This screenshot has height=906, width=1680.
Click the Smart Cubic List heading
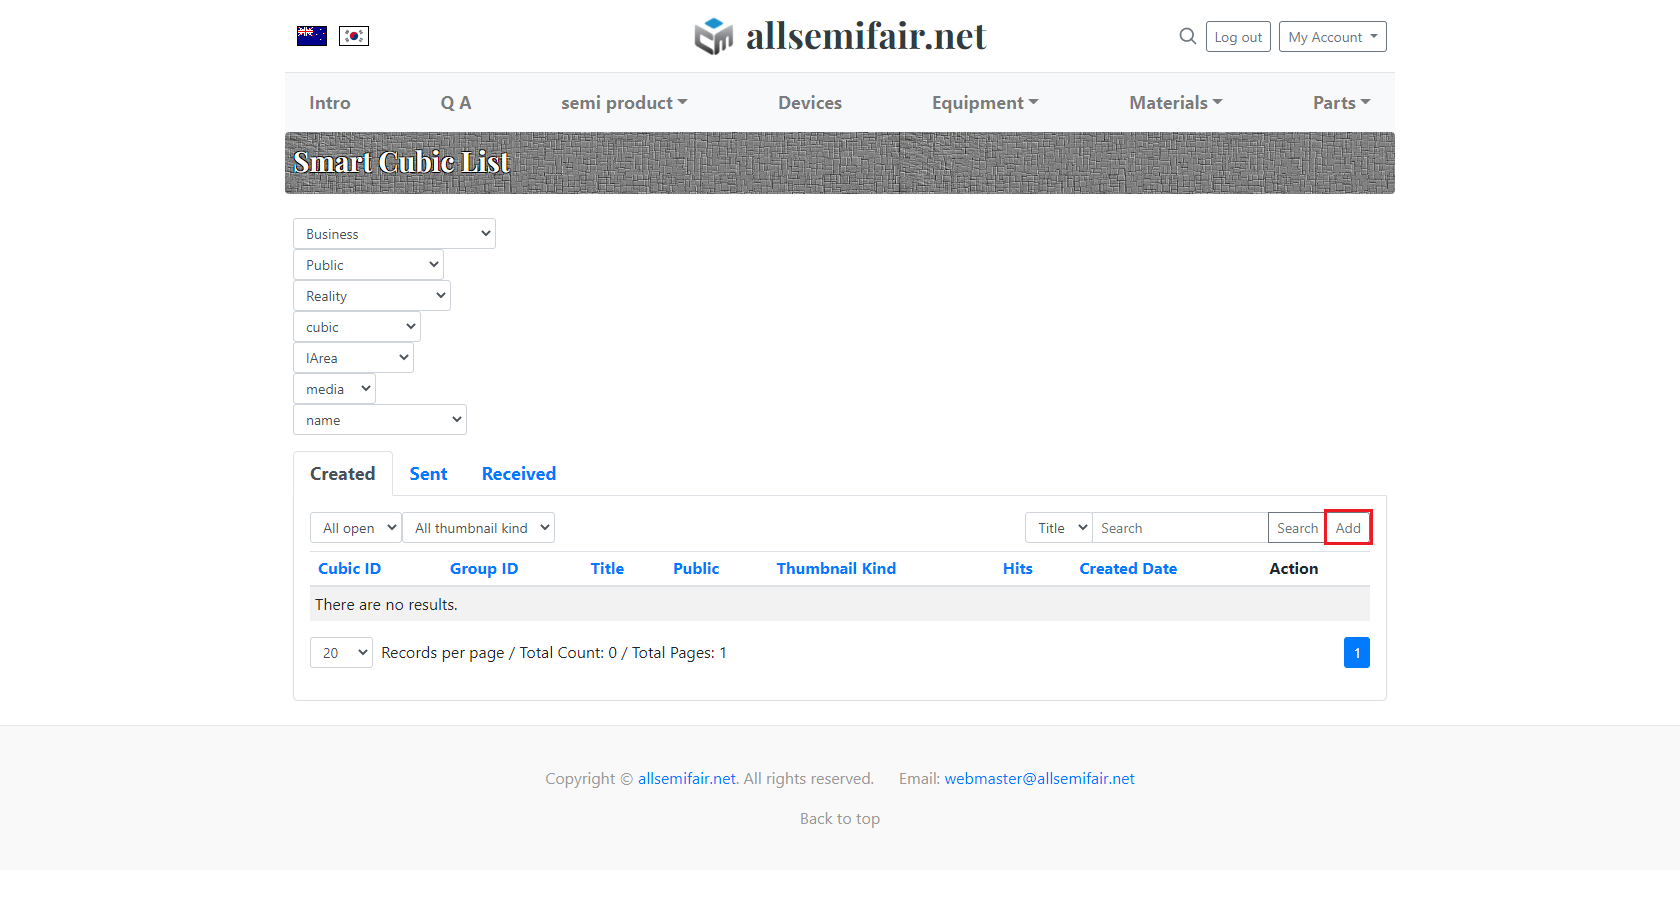(x=401, y=162)
